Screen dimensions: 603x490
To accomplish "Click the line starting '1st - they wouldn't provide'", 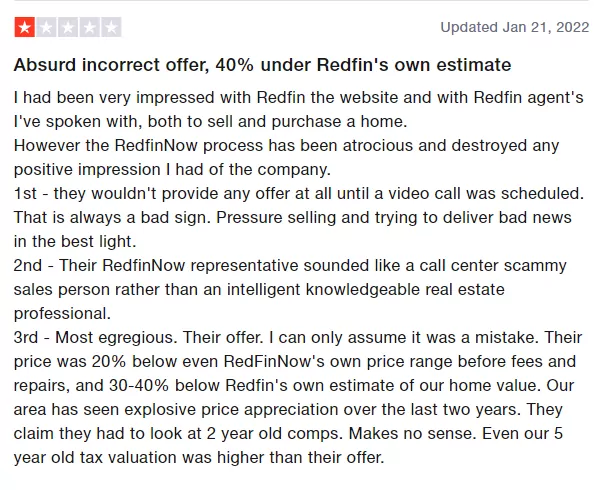I will 298,190.
